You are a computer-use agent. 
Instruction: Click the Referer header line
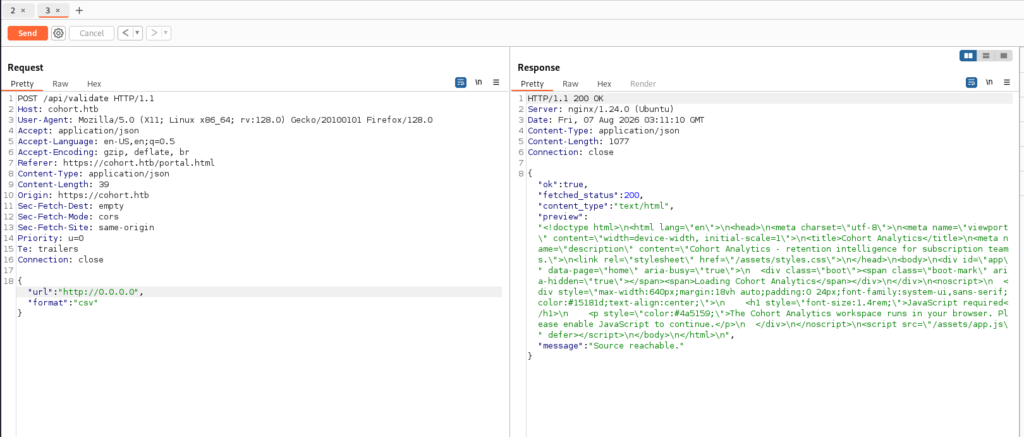click(116, 163)
